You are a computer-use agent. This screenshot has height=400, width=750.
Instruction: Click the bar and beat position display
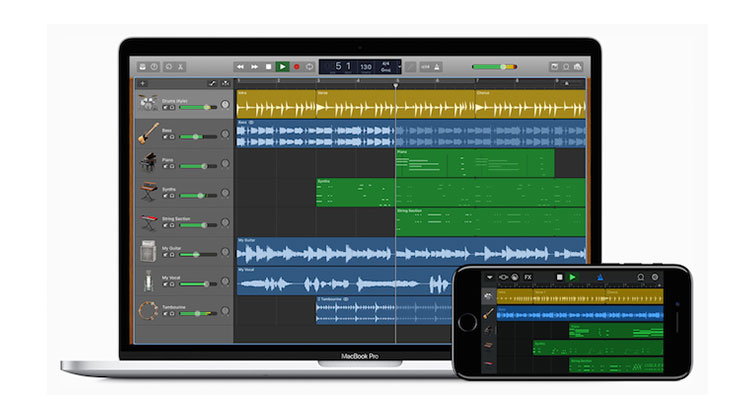click(x=342, y=67)
